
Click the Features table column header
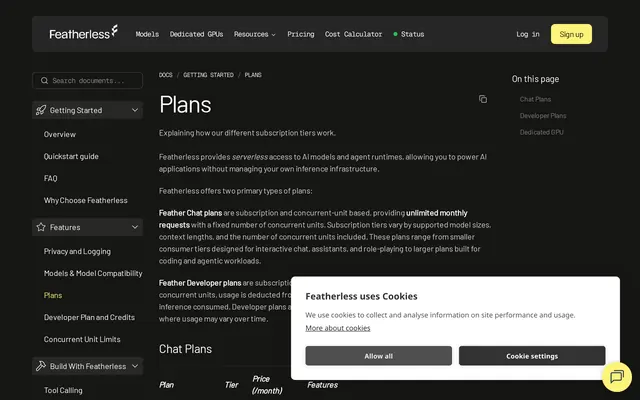click(322, 385)
